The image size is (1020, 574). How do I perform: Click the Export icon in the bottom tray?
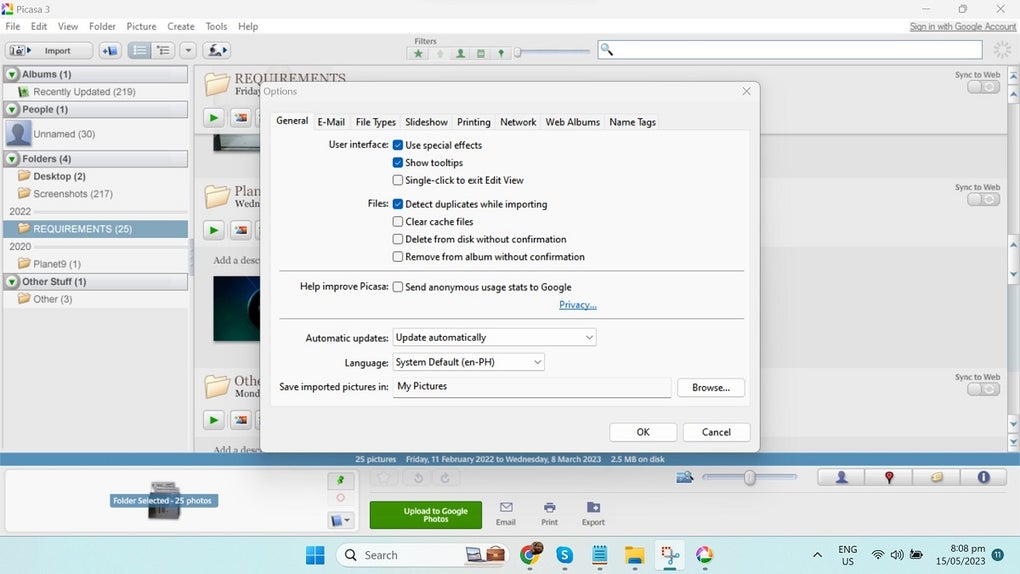(593, 513)
